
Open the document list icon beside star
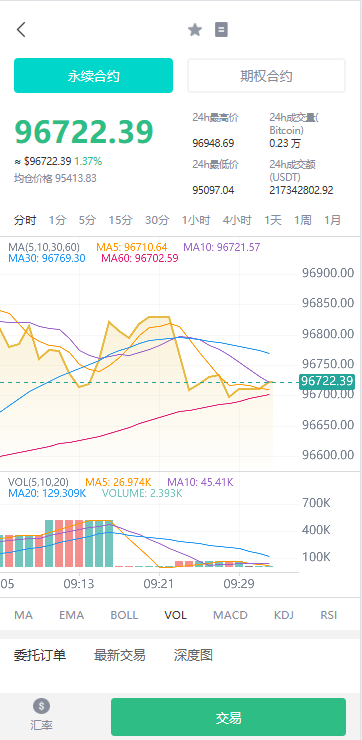tap(221, 30)
